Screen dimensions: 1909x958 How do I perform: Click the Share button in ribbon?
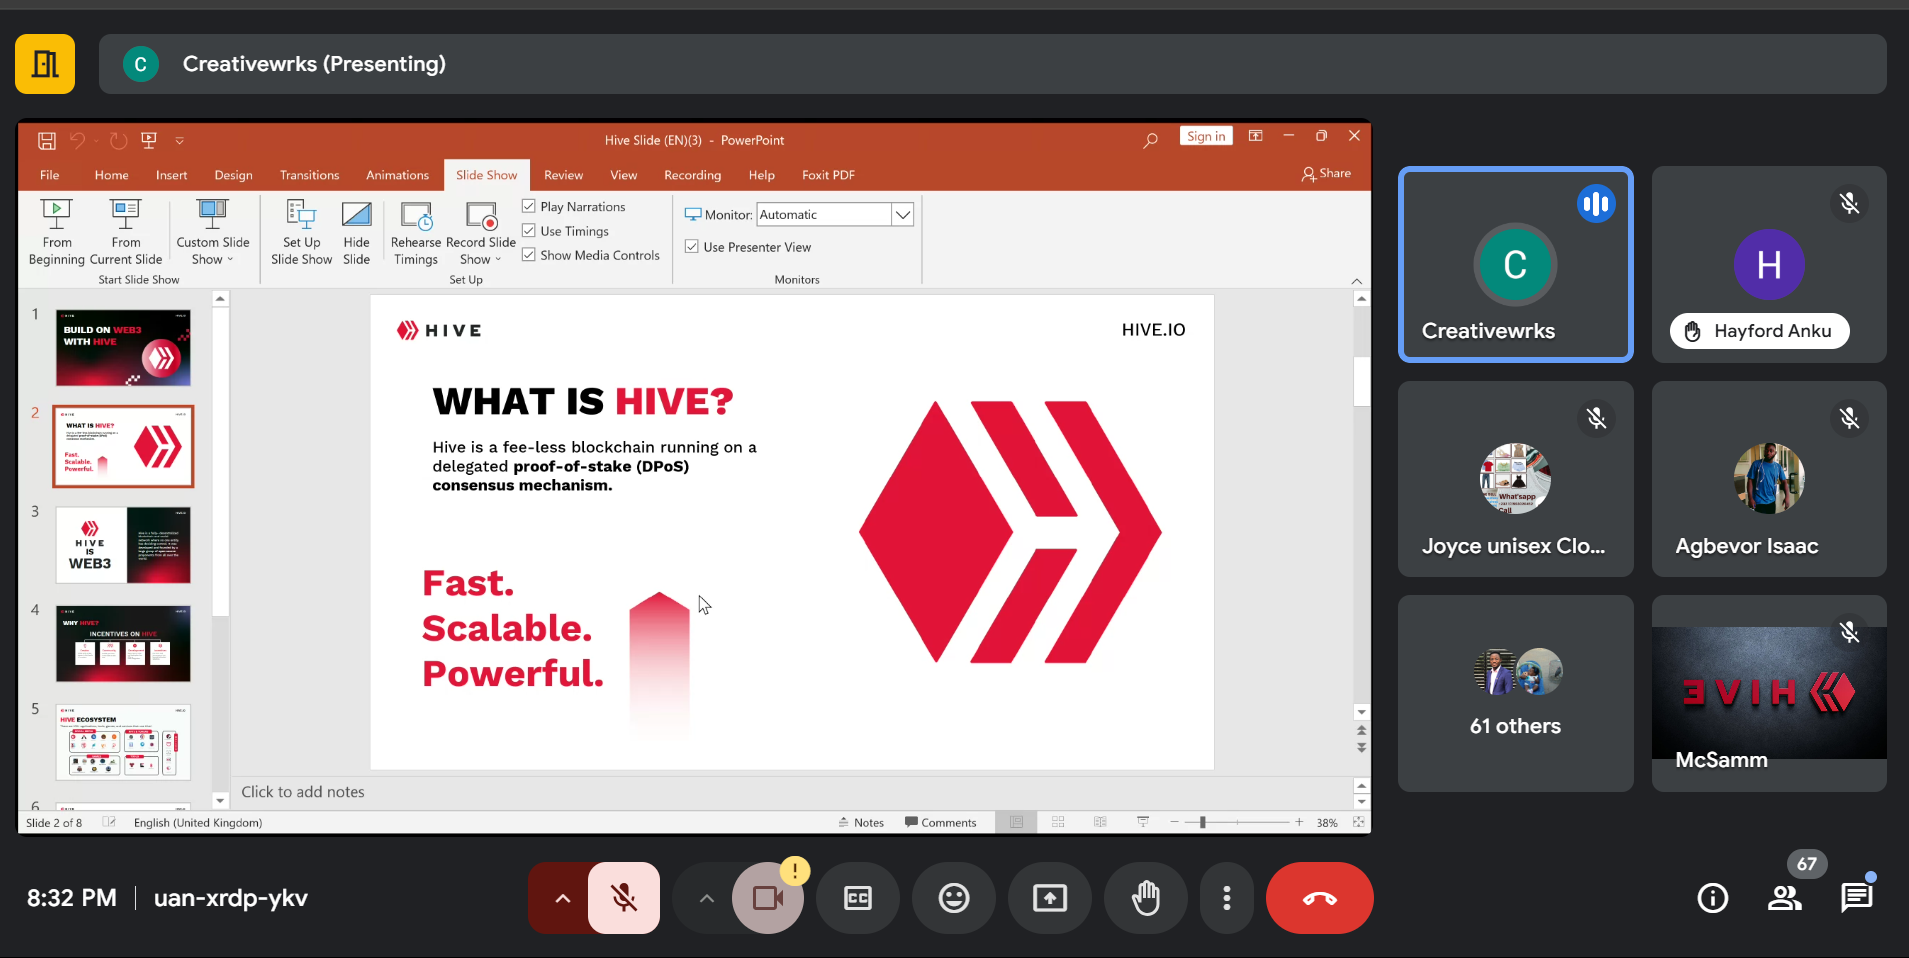pyautogui.click(x=1326, y=174)
